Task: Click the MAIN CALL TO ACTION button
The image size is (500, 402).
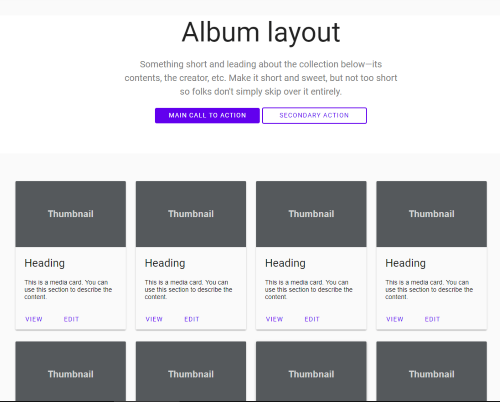Action: point(207,115)
